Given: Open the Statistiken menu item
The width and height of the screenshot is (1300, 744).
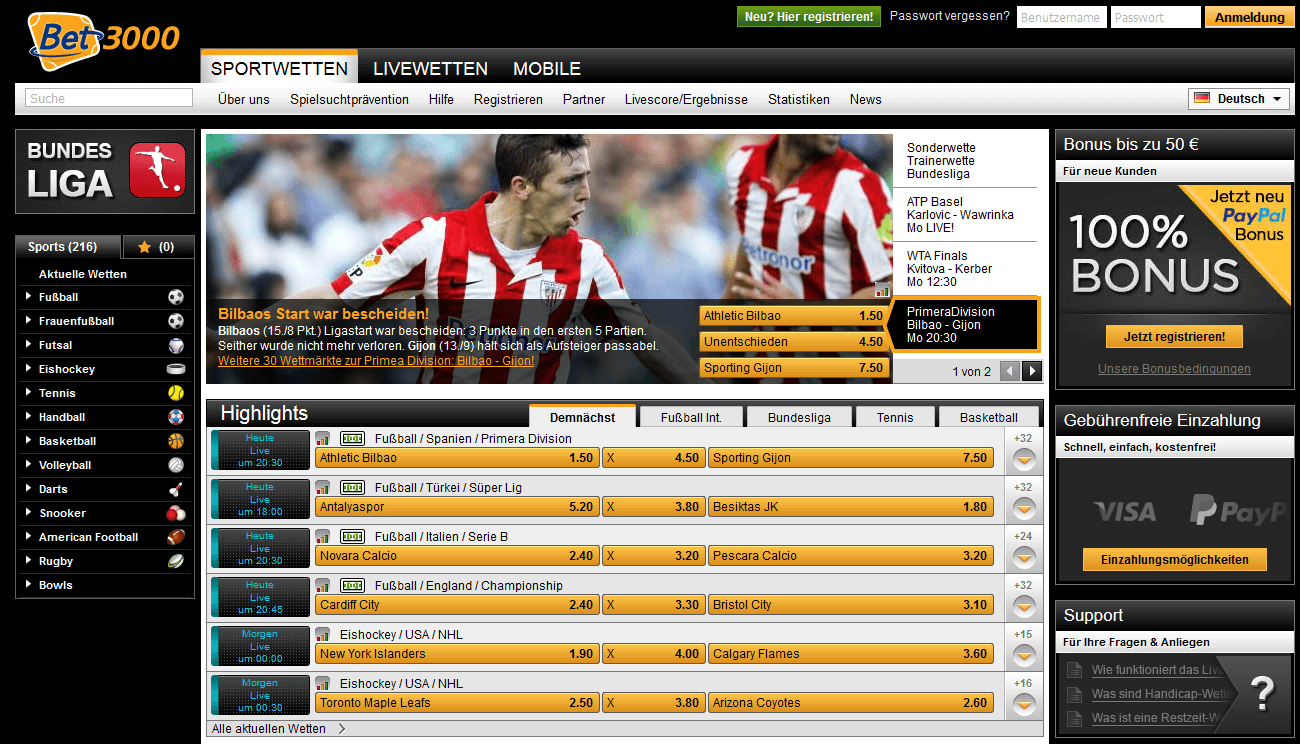Looking at the screenshot, I should point(799,99).
